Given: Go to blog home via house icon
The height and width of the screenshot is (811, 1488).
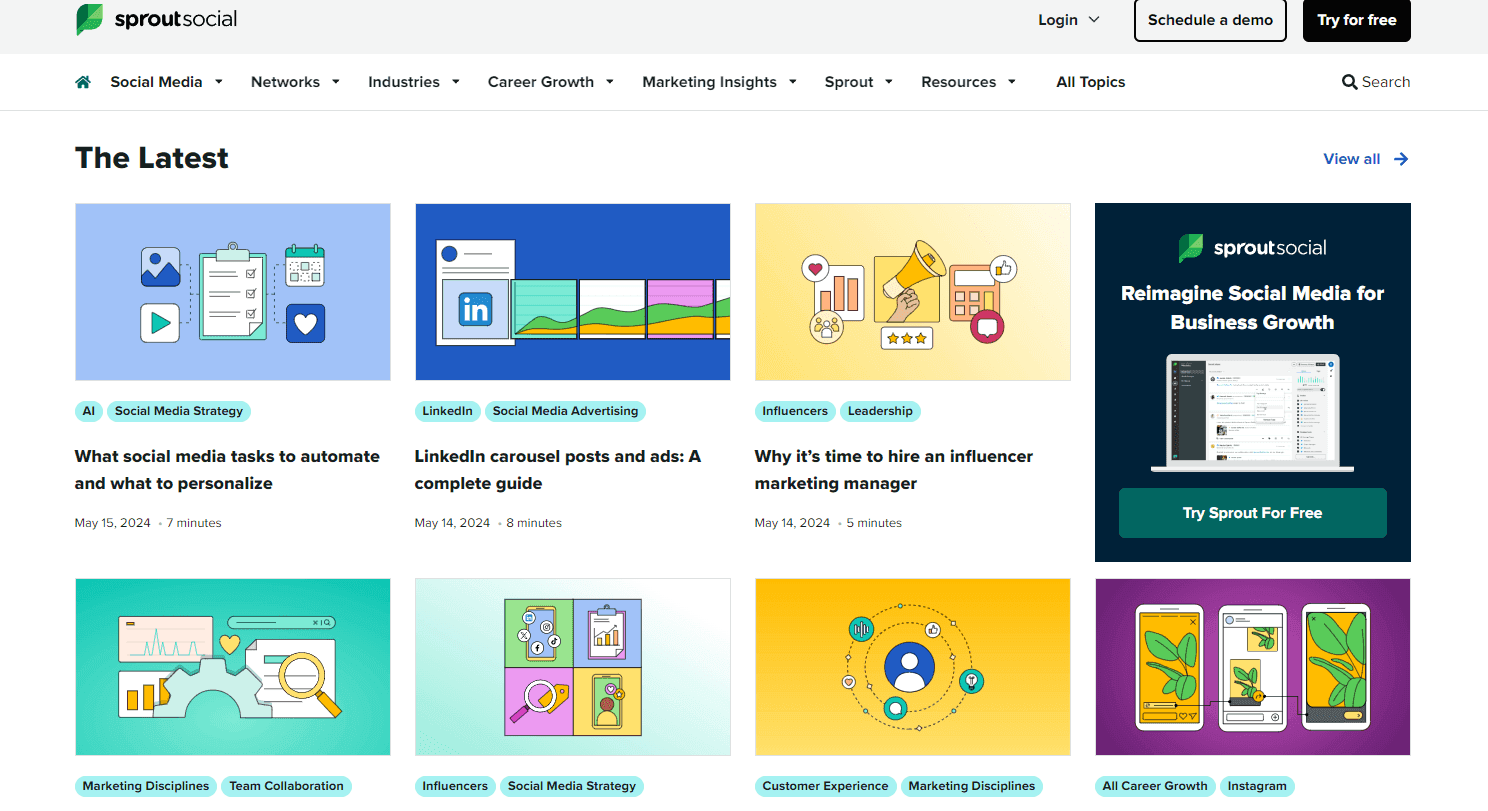Looking at the screenshot, I should point(83,82).
